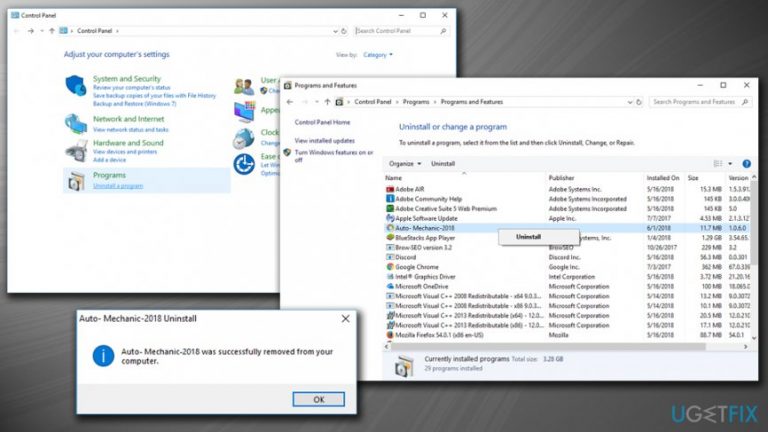Click the Microsoft OneDrive cloud icon
This screenshot has height=432, width=768.
click(390, 287)
